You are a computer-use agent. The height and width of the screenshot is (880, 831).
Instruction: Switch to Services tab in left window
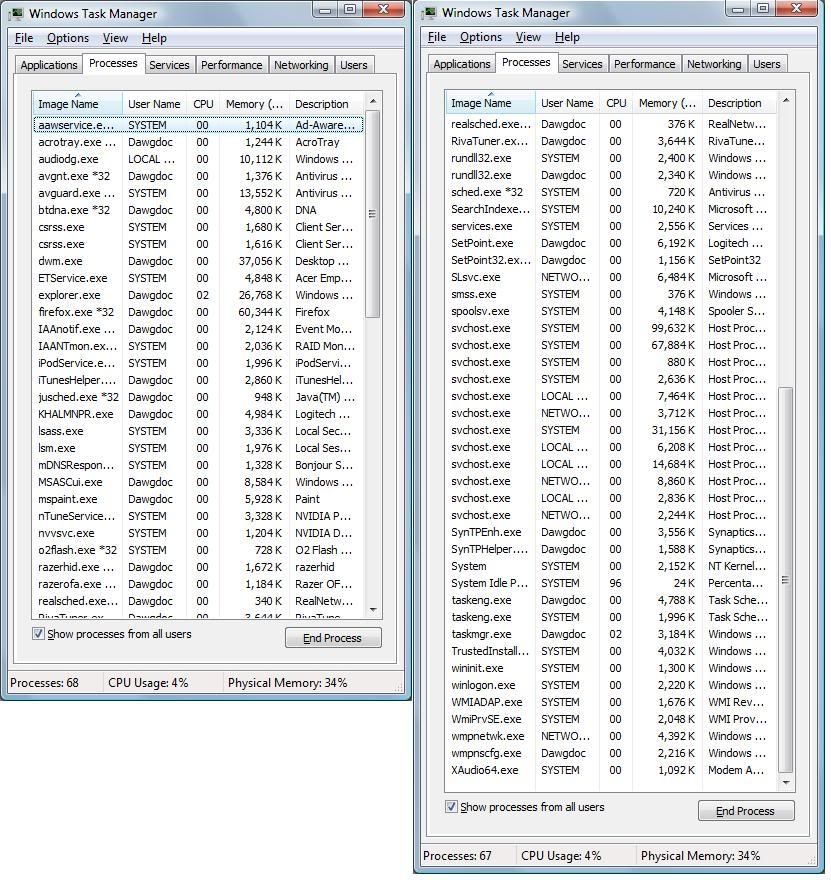coord(169,65)
